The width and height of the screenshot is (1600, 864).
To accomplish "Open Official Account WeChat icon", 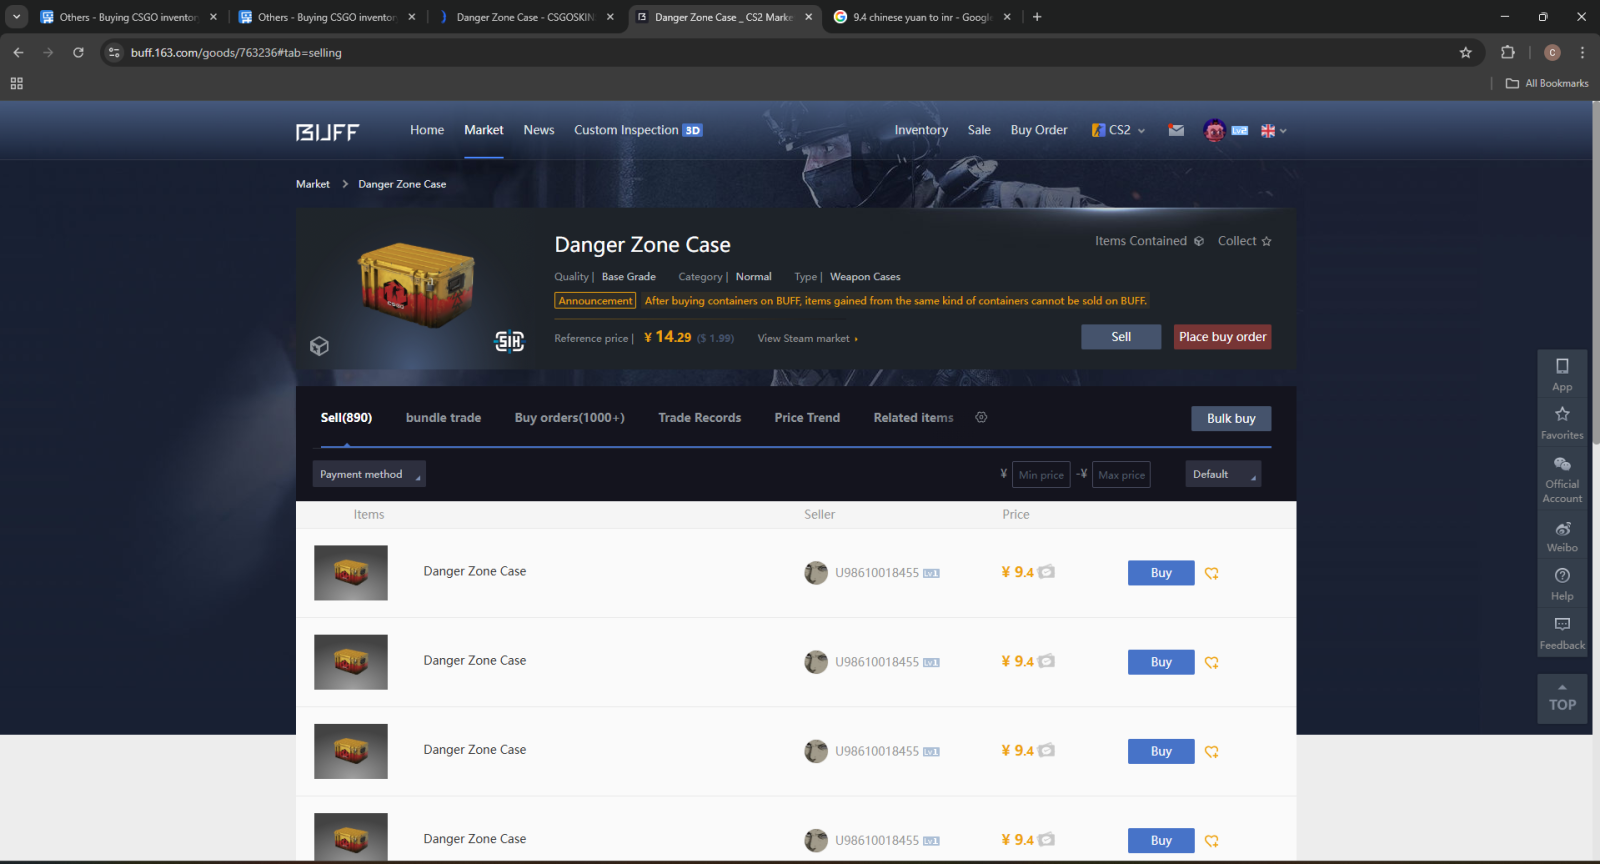I will (x=1562, y=479).
